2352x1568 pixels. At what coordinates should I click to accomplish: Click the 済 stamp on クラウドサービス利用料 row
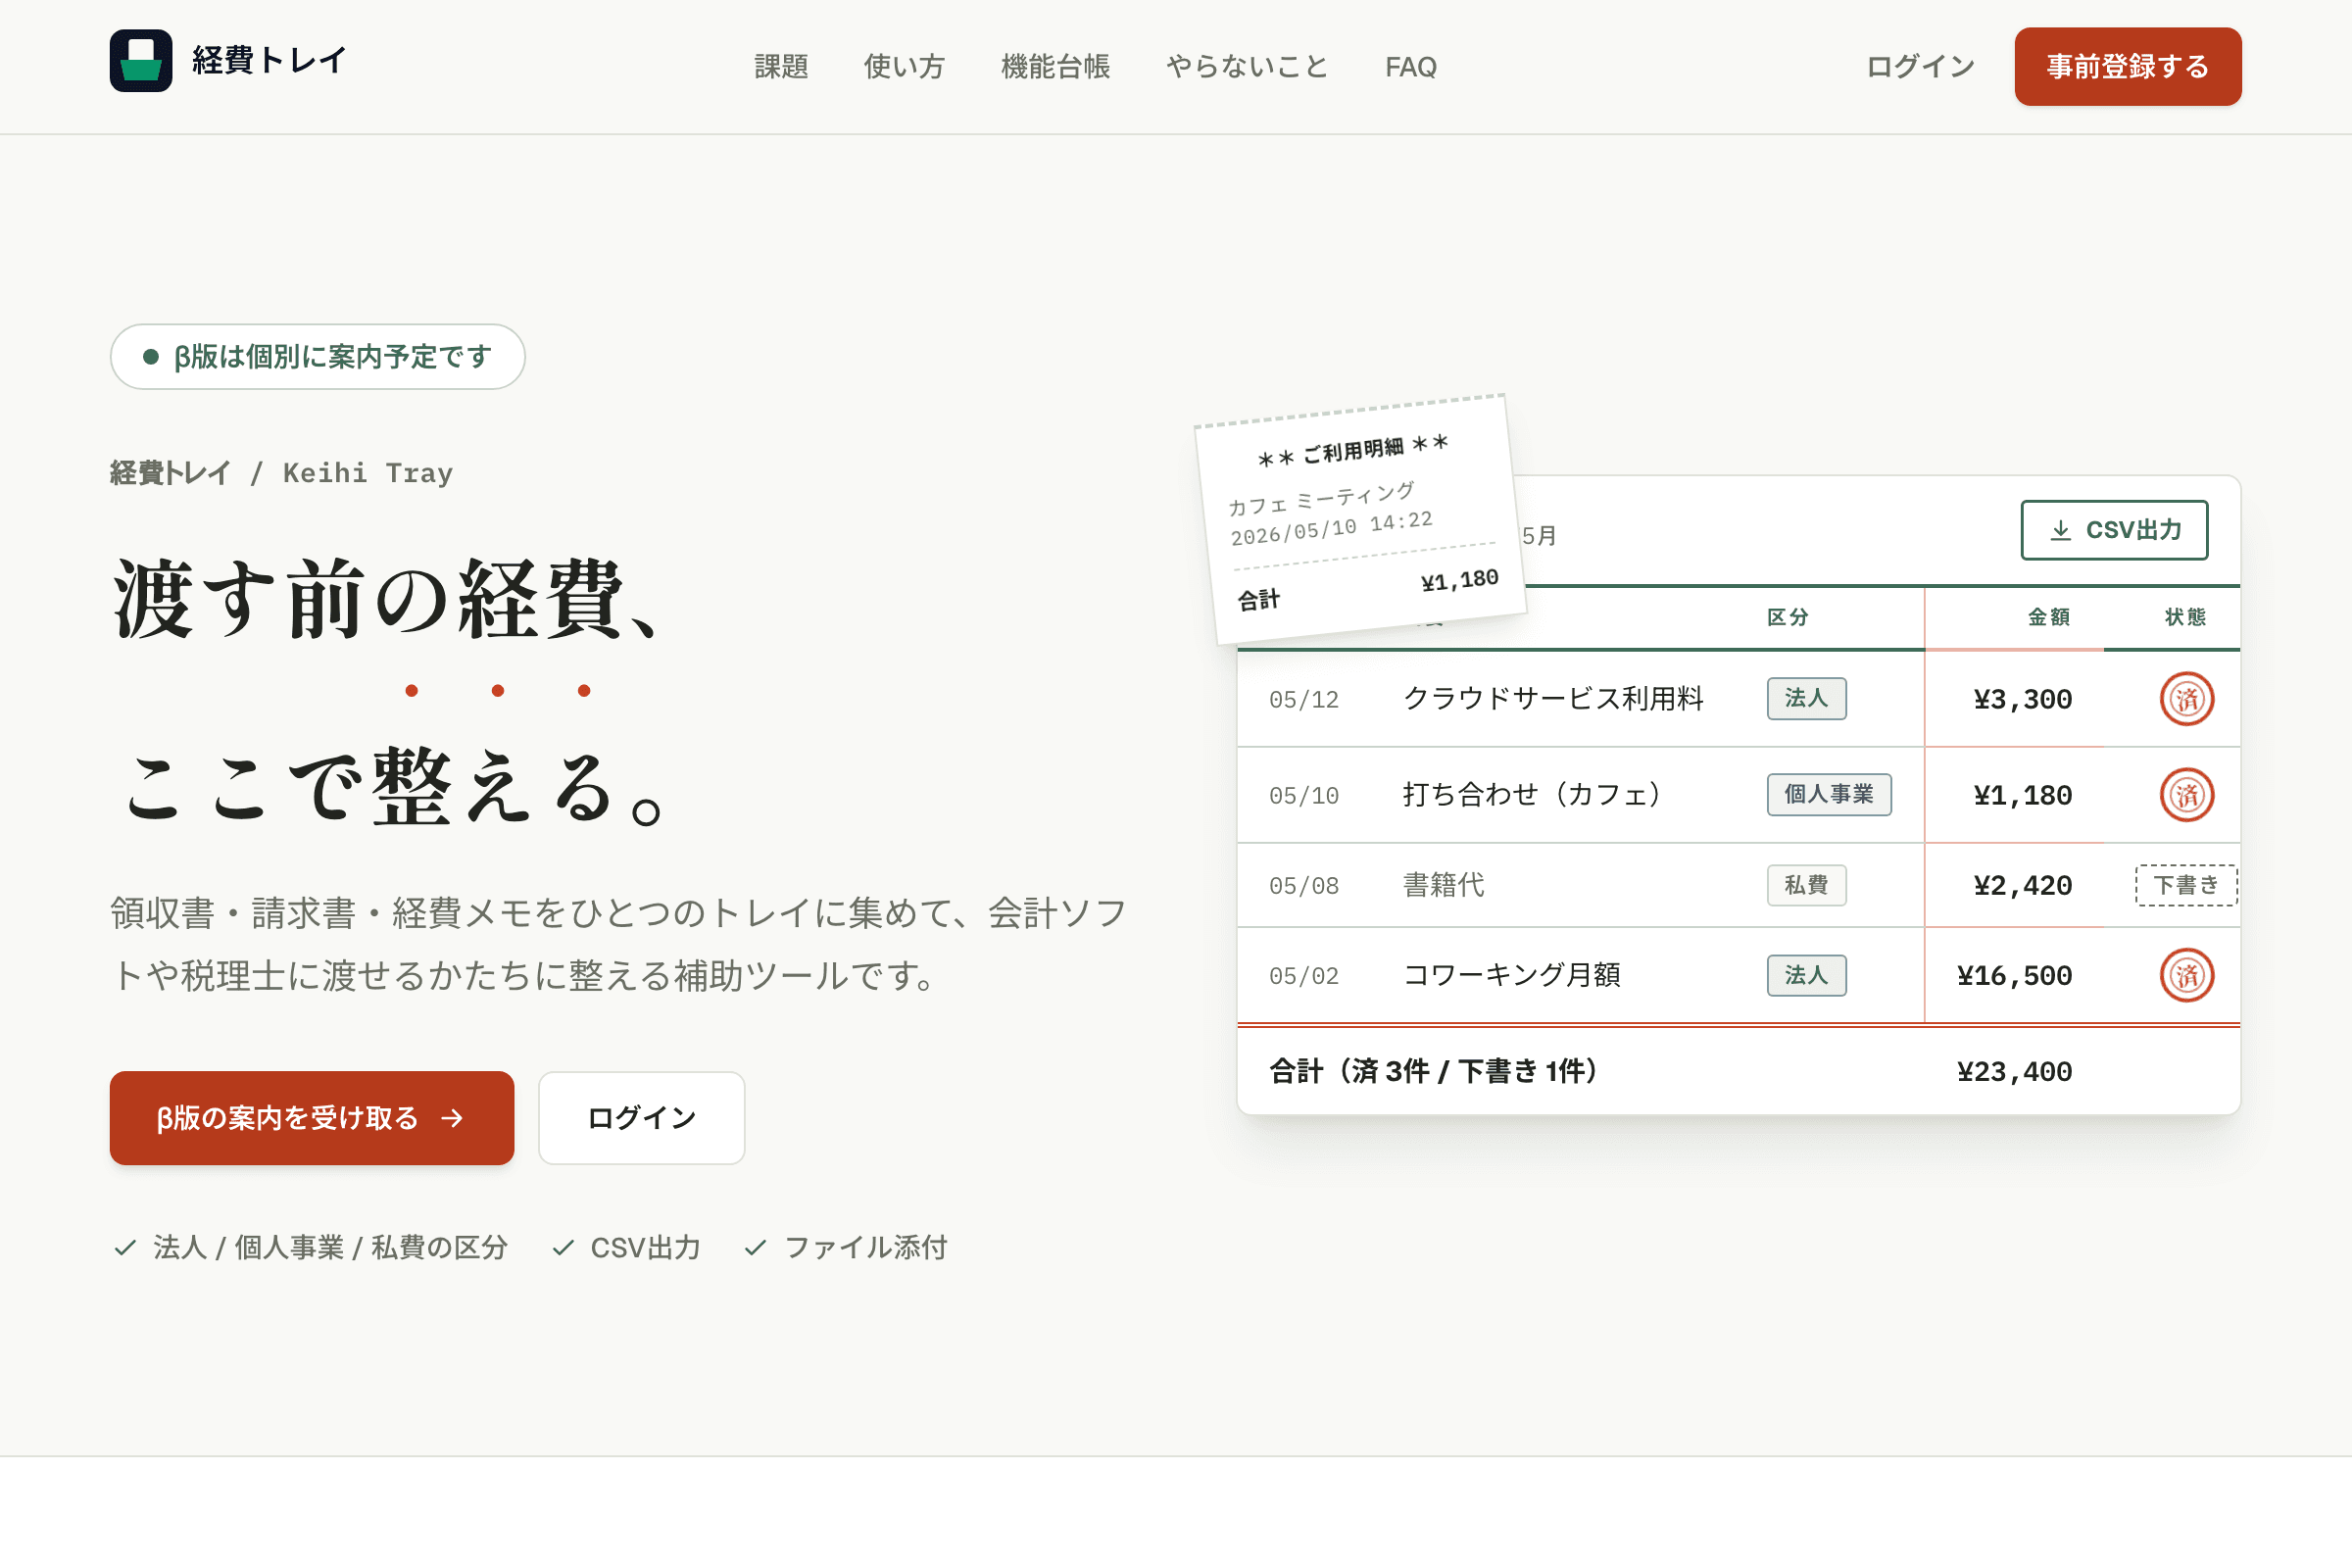(2186, 699)
